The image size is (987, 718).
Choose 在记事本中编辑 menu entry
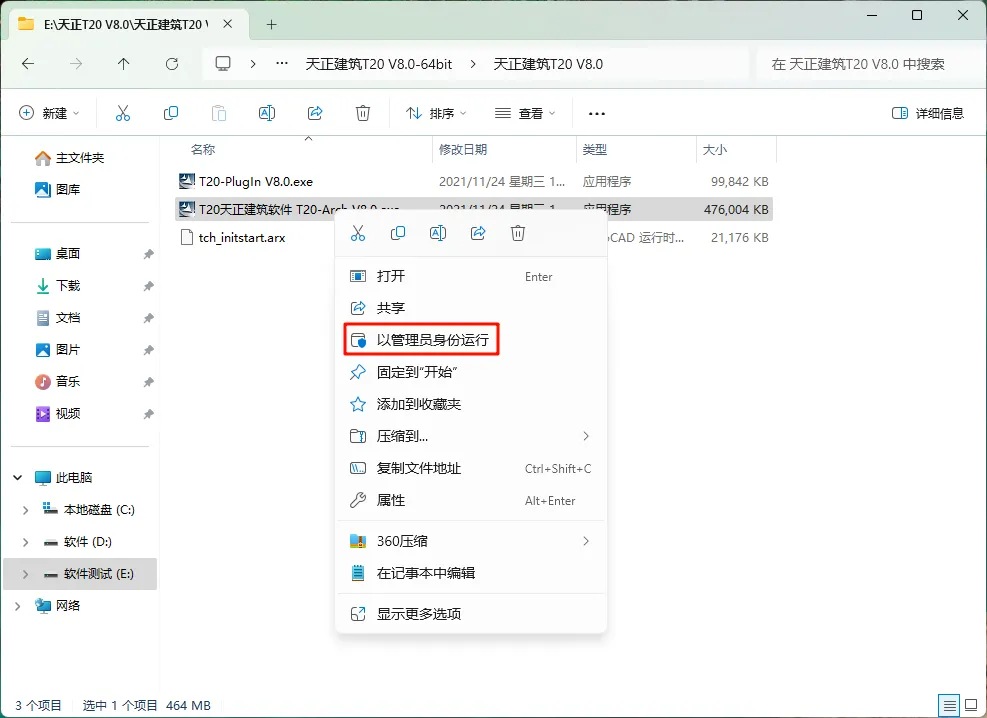[471, 573]
